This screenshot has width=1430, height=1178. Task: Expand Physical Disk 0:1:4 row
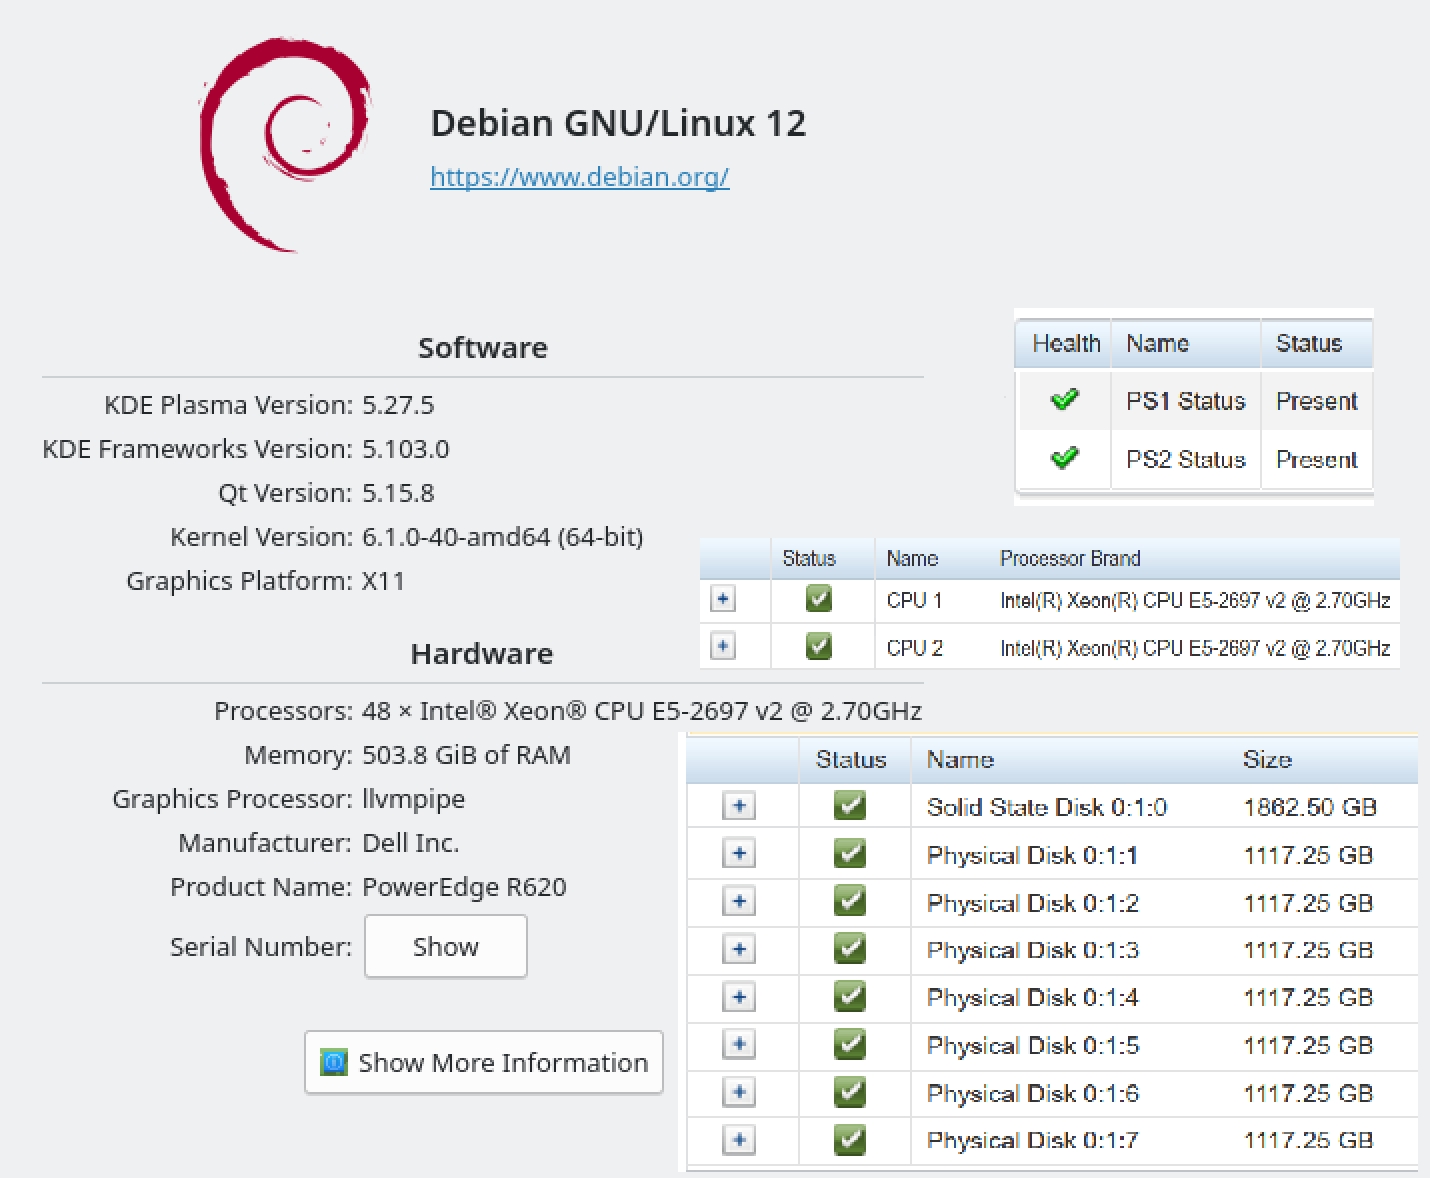click(x=739, y=997)
